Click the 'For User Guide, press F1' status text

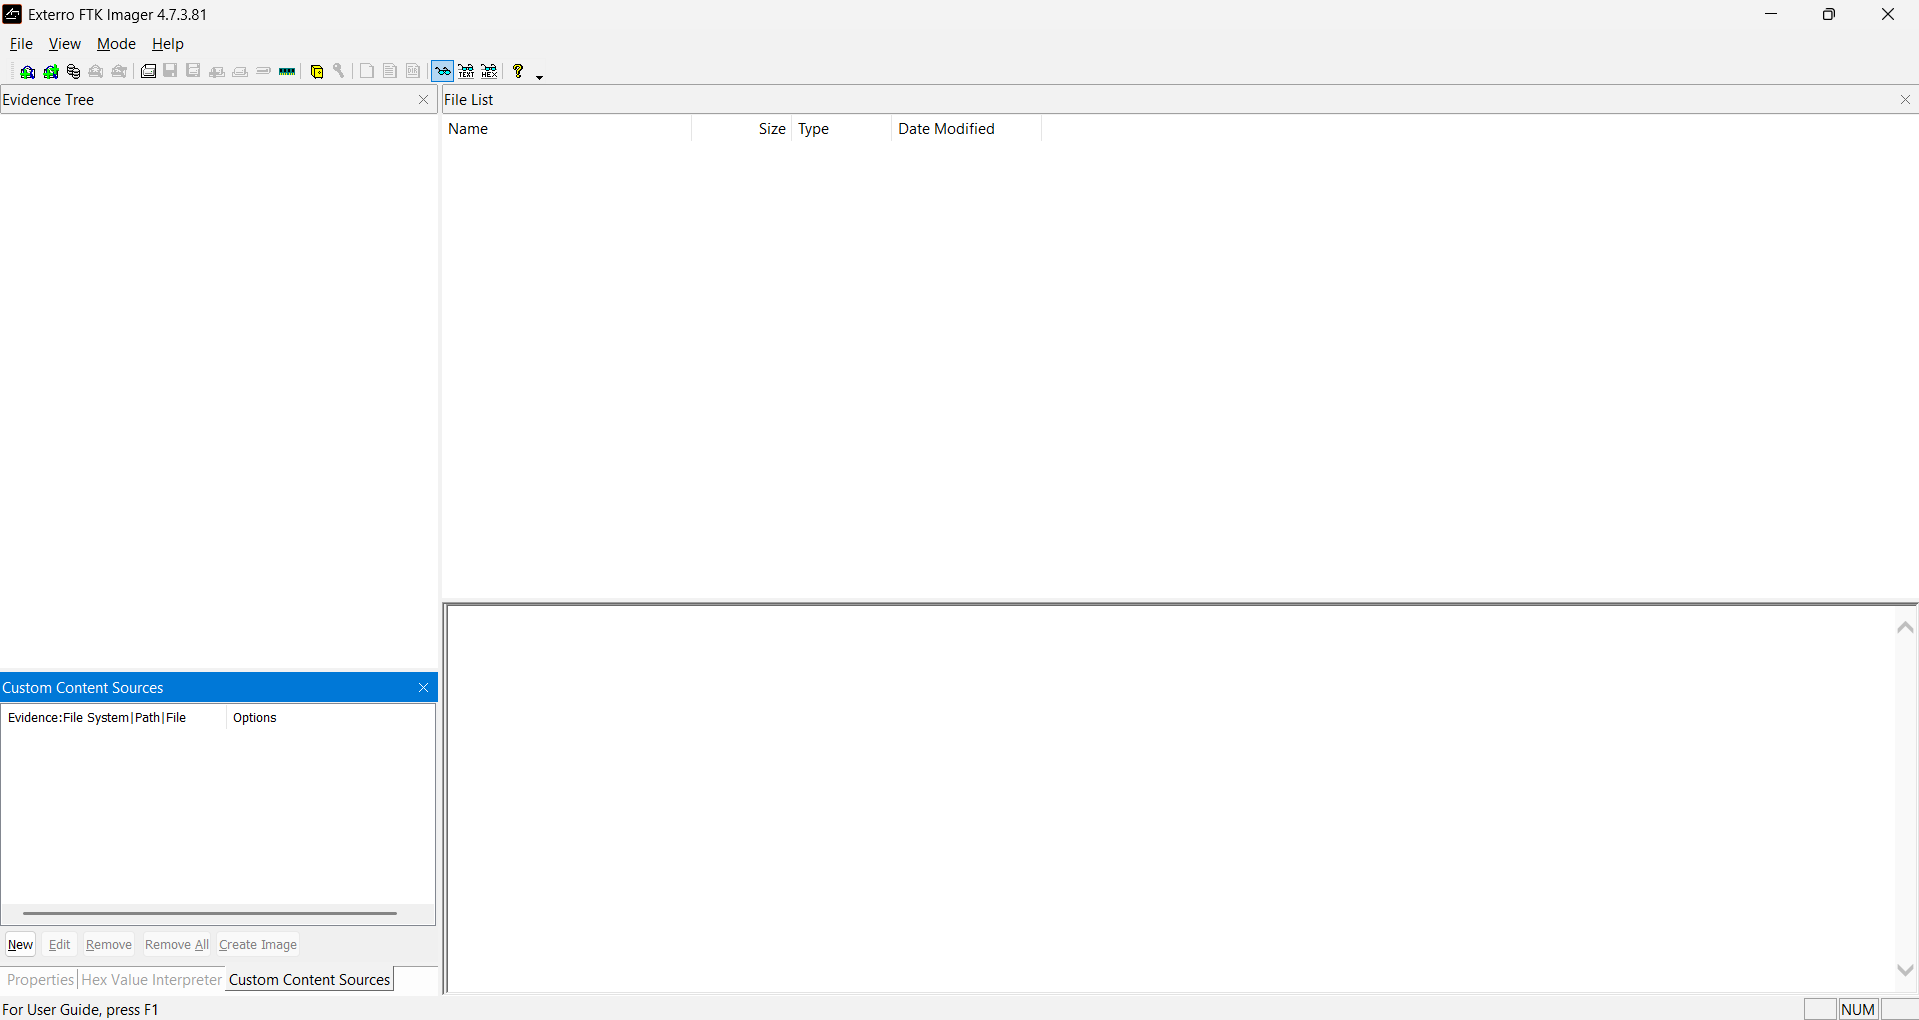click(x=81, y=1010)
